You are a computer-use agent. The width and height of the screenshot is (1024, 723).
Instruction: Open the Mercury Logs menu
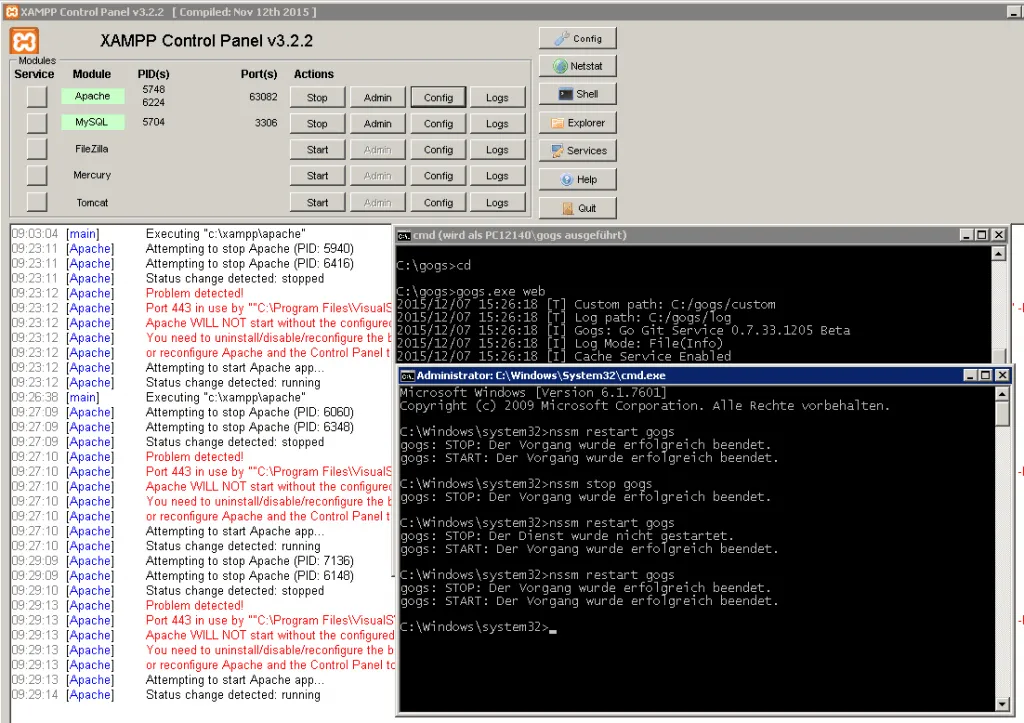(497, 176)
